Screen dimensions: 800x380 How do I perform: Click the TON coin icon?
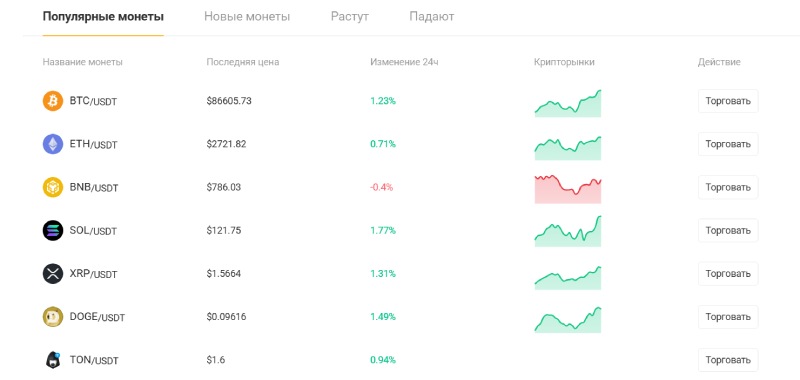(53, 360)
